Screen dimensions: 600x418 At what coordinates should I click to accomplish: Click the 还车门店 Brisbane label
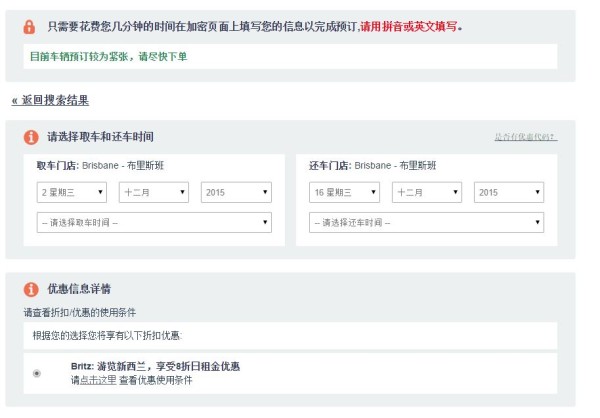coord(372,166)
